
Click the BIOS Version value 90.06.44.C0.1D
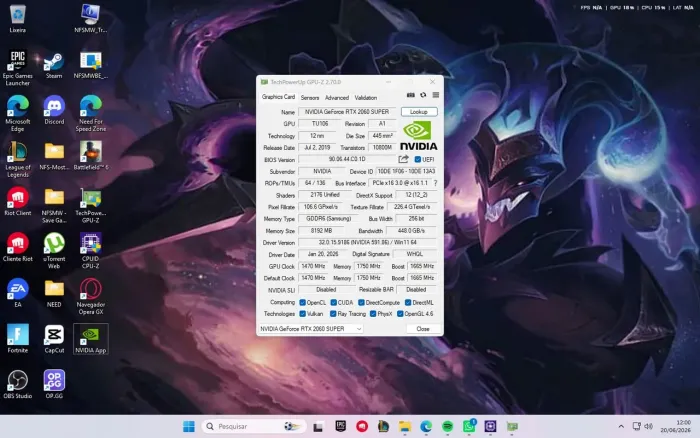[347, 159]
